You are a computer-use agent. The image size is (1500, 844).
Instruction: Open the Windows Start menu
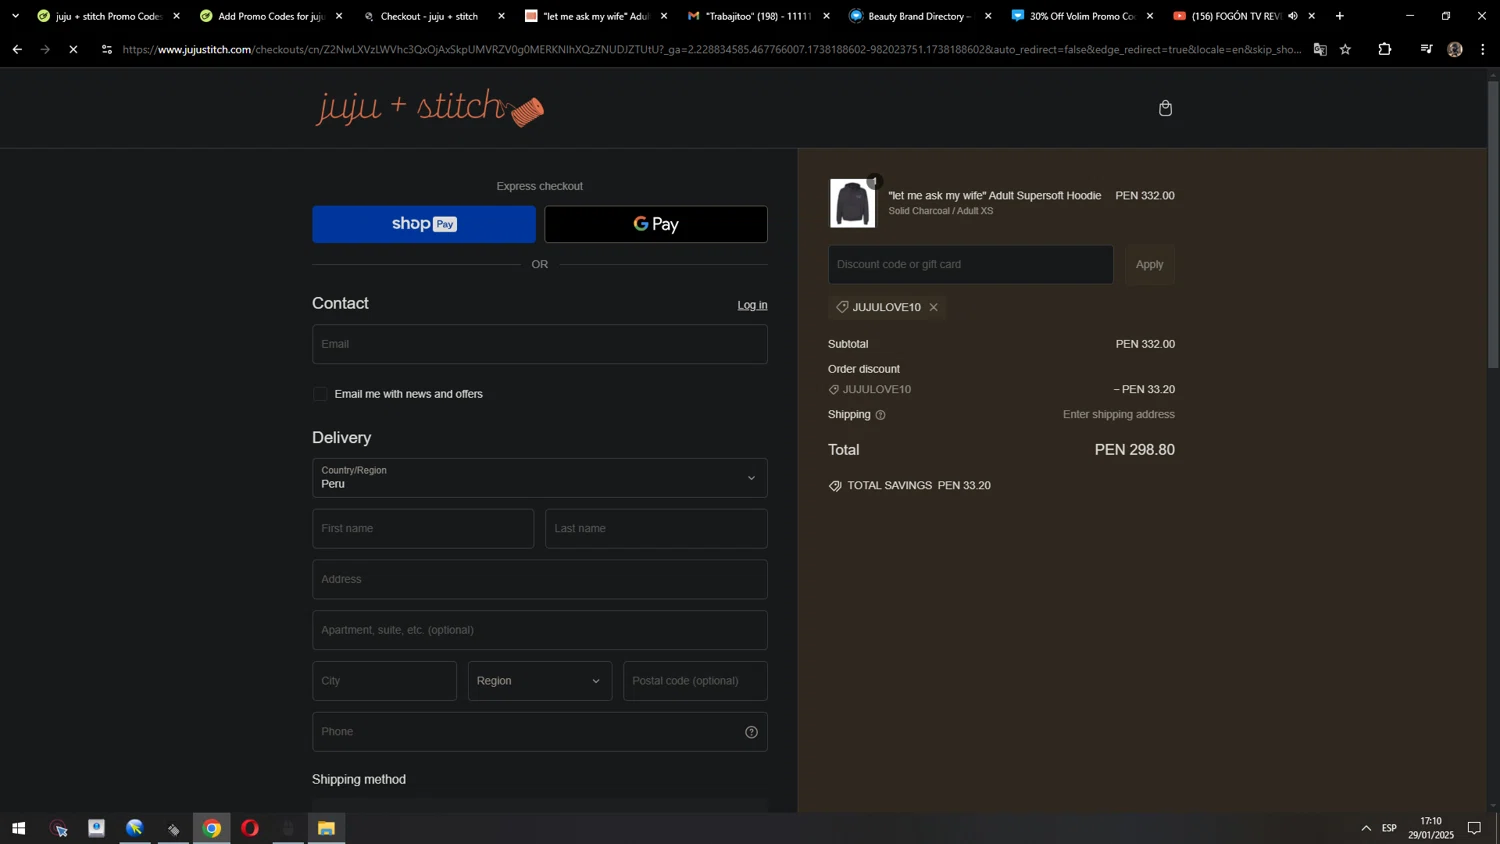(18, 828)
